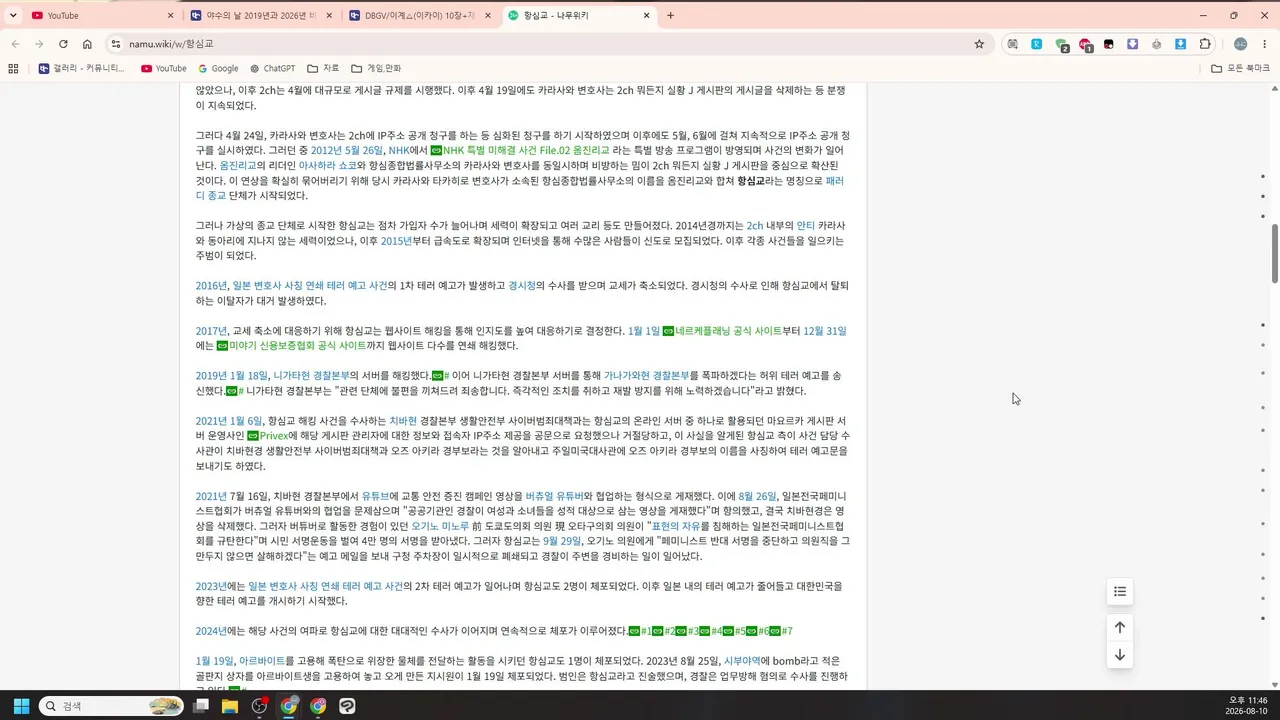Jump to page bottom with down-arrow button
The width and height of the screenshot is (1280, 720).
(x=1120, y=655)
